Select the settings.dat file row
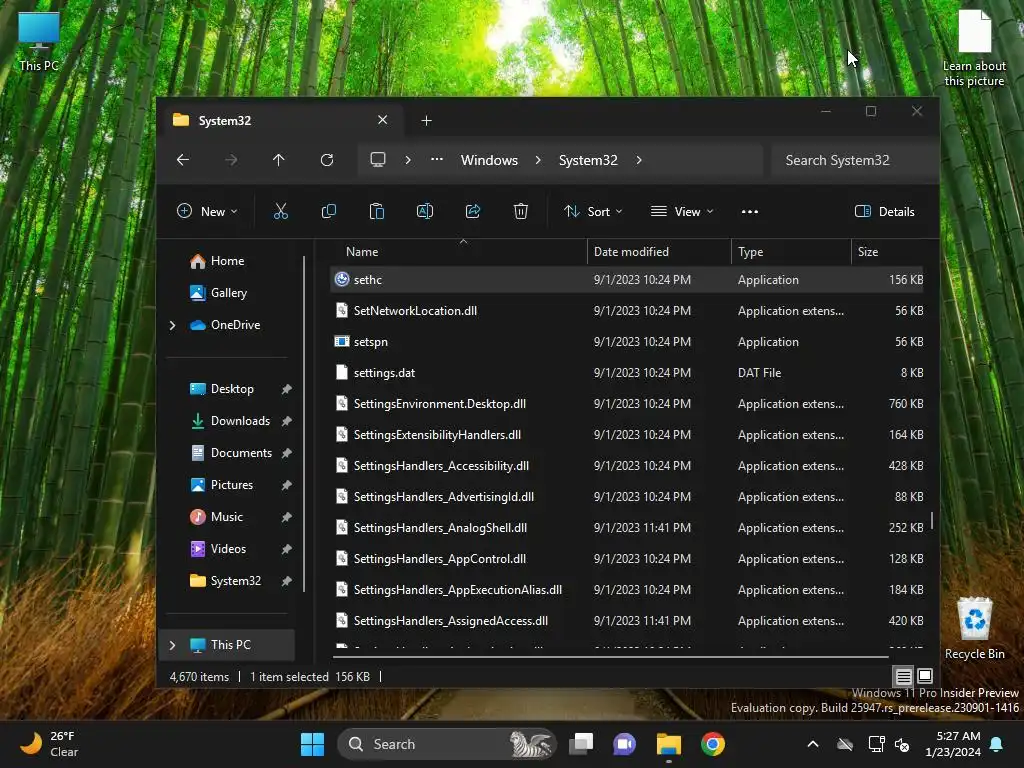This screenshot has height=768, width=1024. click(x=627, y=373)
